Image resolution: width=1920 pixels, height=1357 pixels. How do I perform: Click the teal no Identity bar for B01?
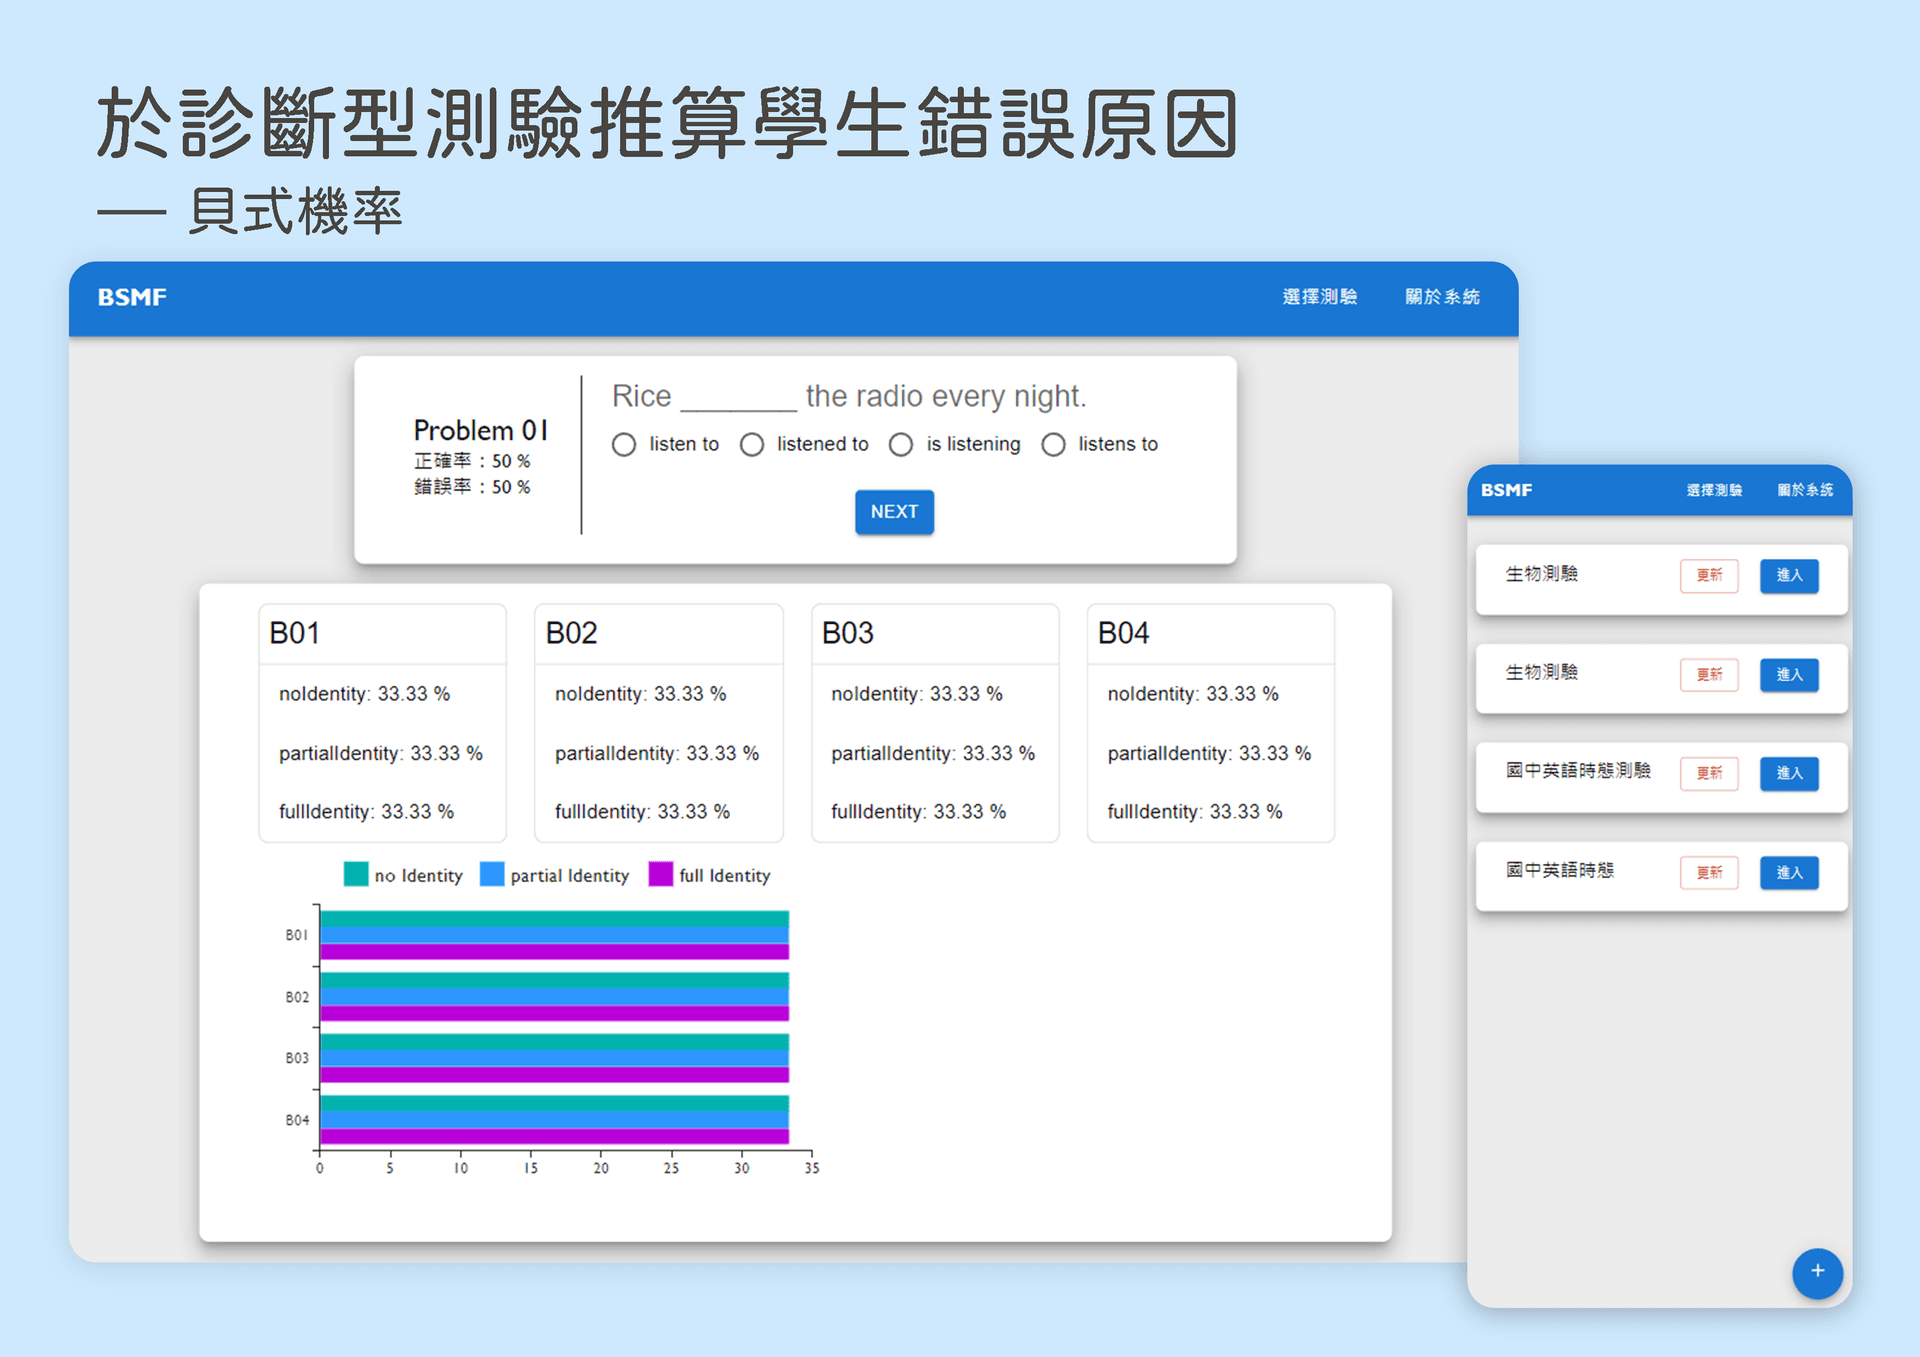(x=554, y=919)
